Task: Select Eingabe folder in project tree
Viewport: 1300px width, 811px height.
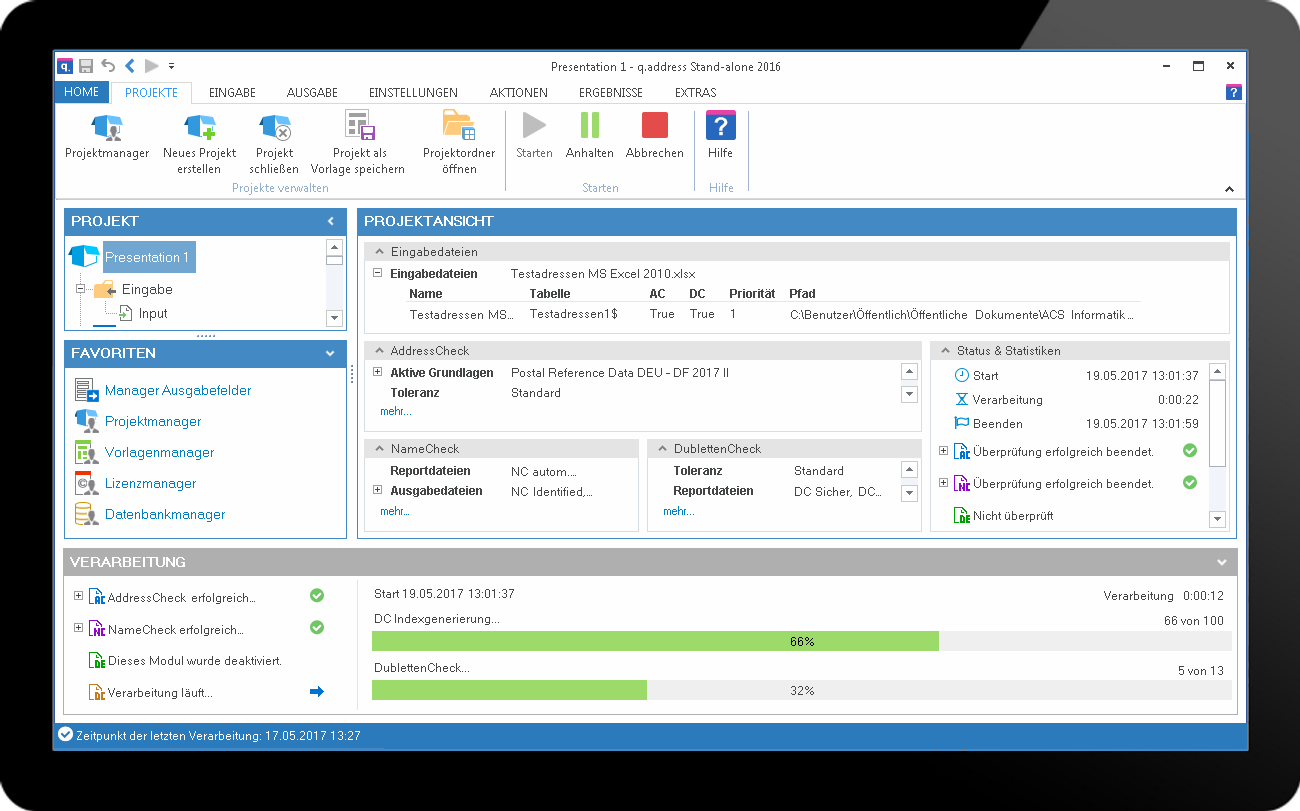Action: click(147, 290)
